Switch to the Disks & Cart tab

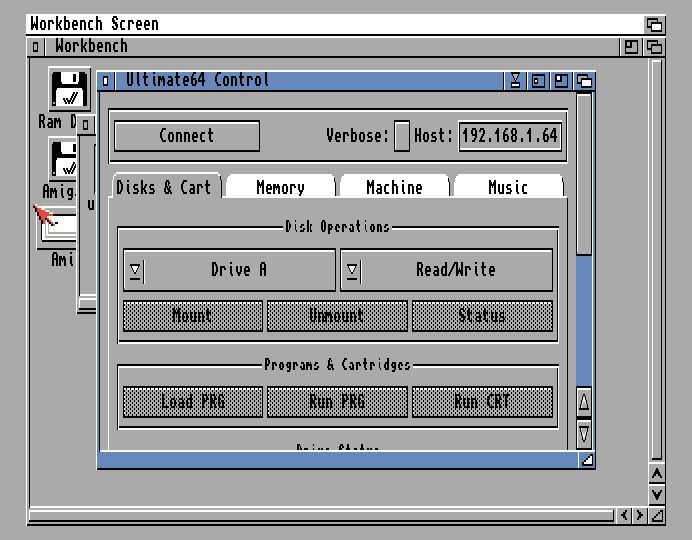(x=164, y=187)
